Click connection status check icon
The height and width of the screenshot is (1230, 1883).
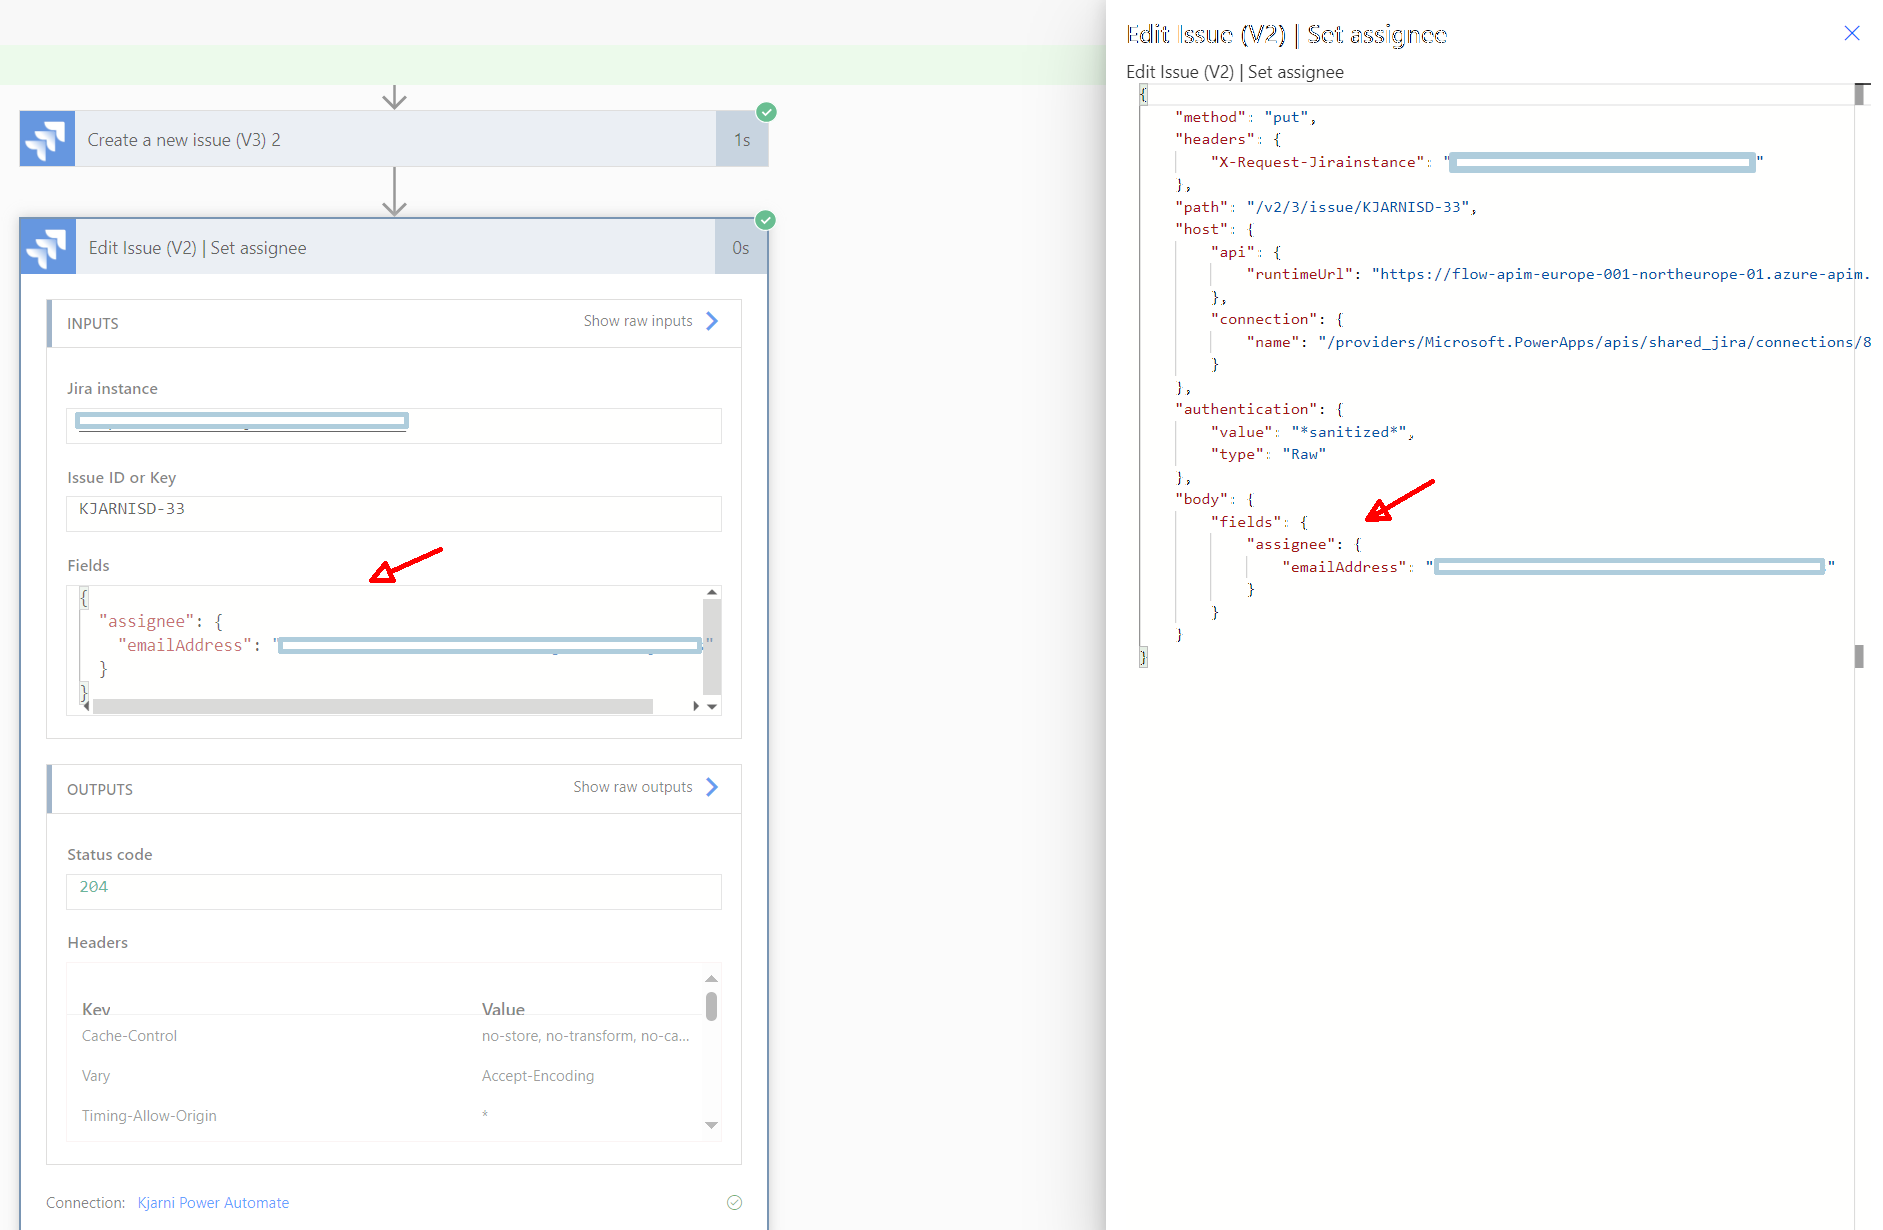point(735,1202)
